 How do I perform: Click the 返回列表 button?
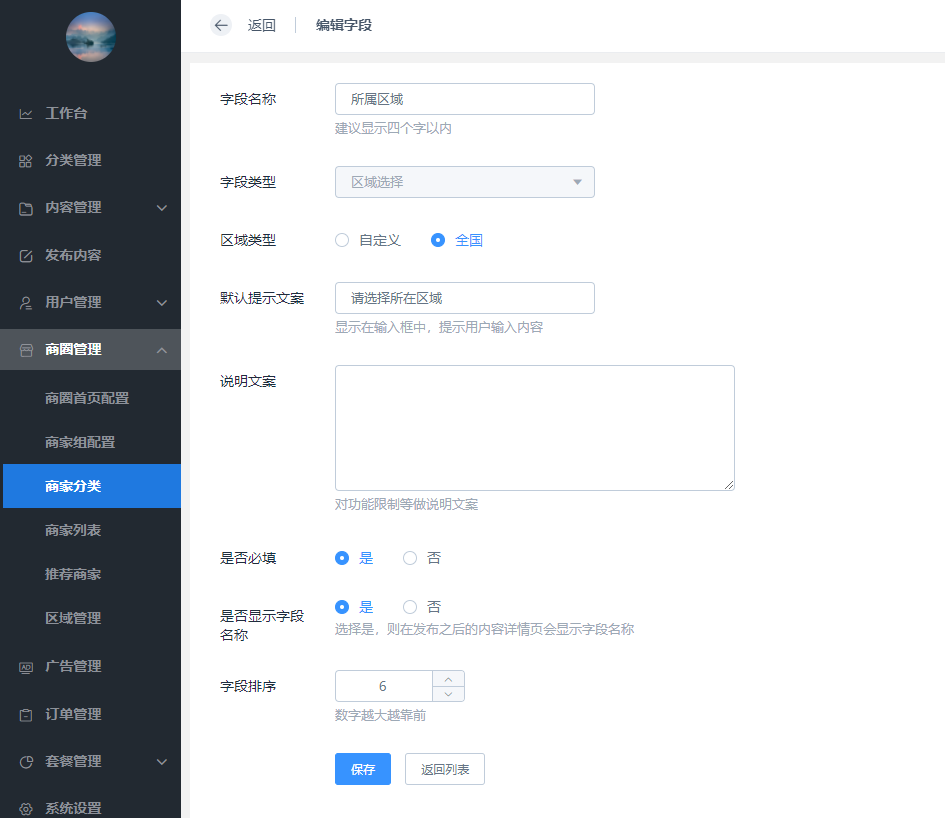click(x=444, y=769)
